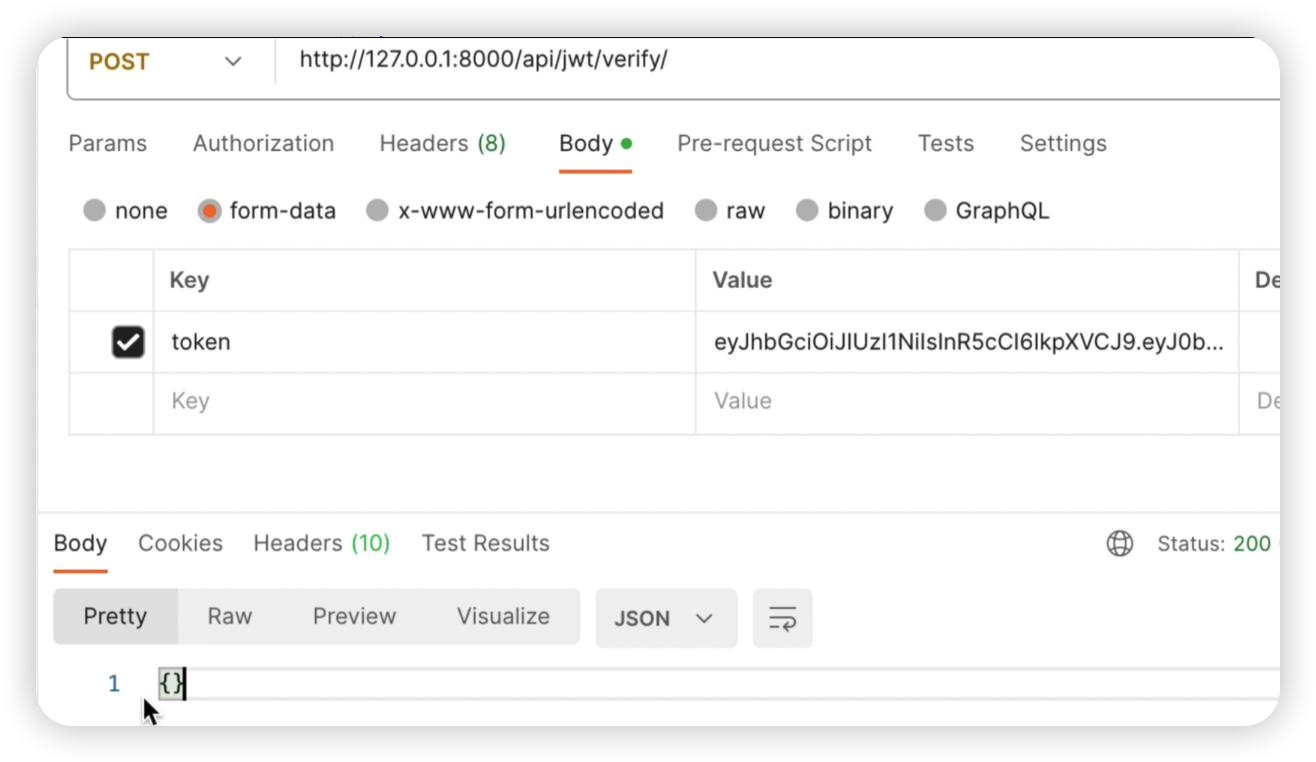Screen dimensions: 1316x762
Task: Open the Authorization tab
Action: click(x=263, y=143)
